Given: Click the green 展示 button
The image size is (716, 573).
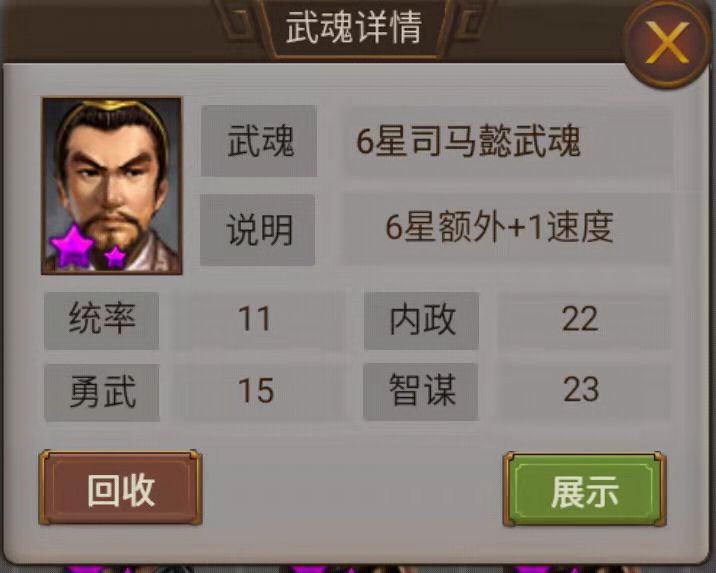Looking at the screenshot, I should [x=584, y=490].
